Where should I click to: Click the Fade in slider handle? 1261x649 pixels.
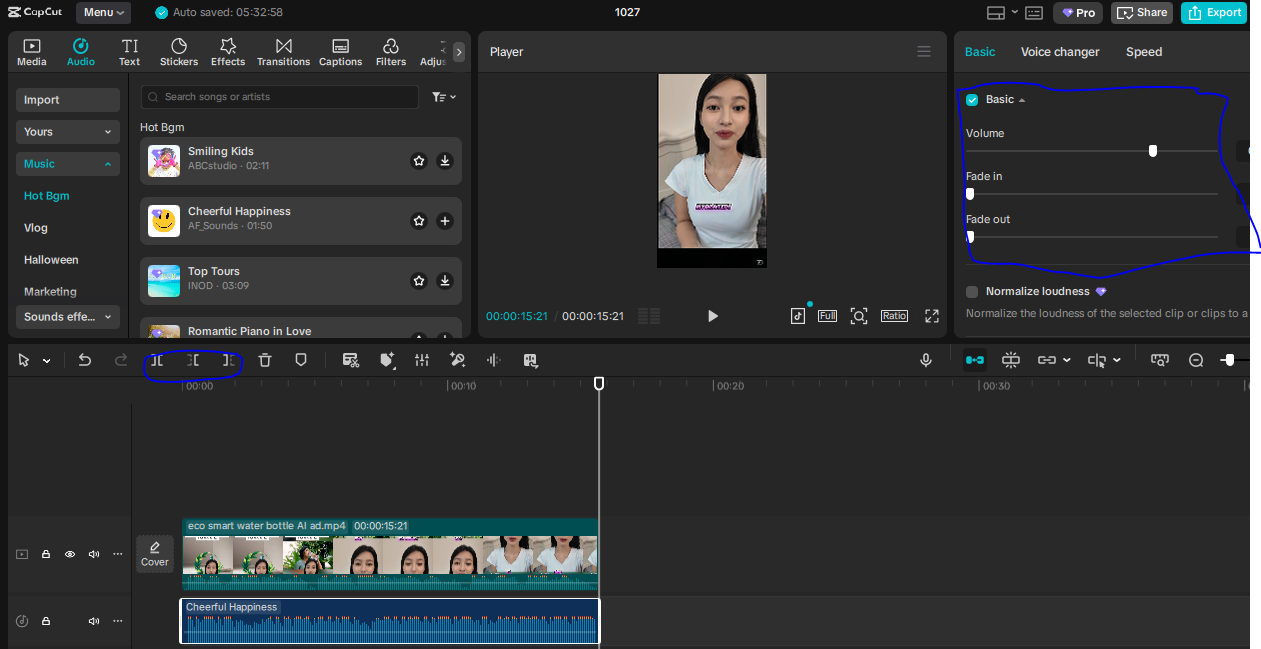tap(970, 194)
